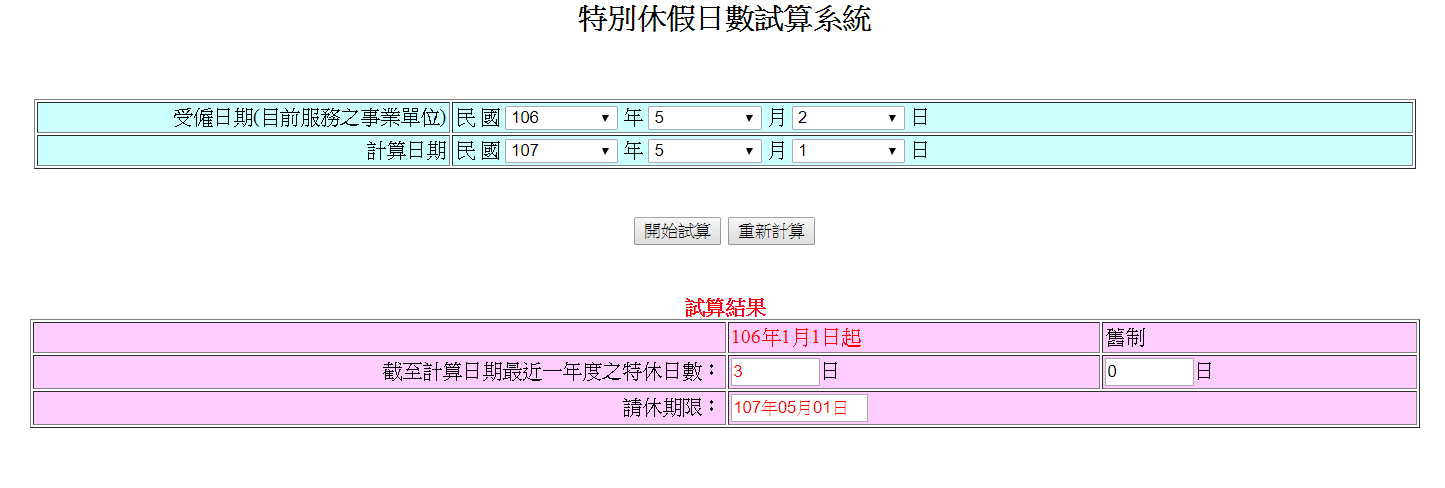
Task: Click the 106年1月1日起 column header
Action: [x=796, y=338]
